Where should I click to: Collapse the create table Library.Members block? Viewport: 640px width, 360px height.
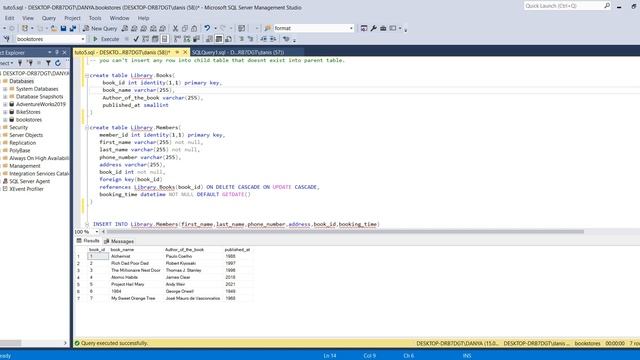87,128
